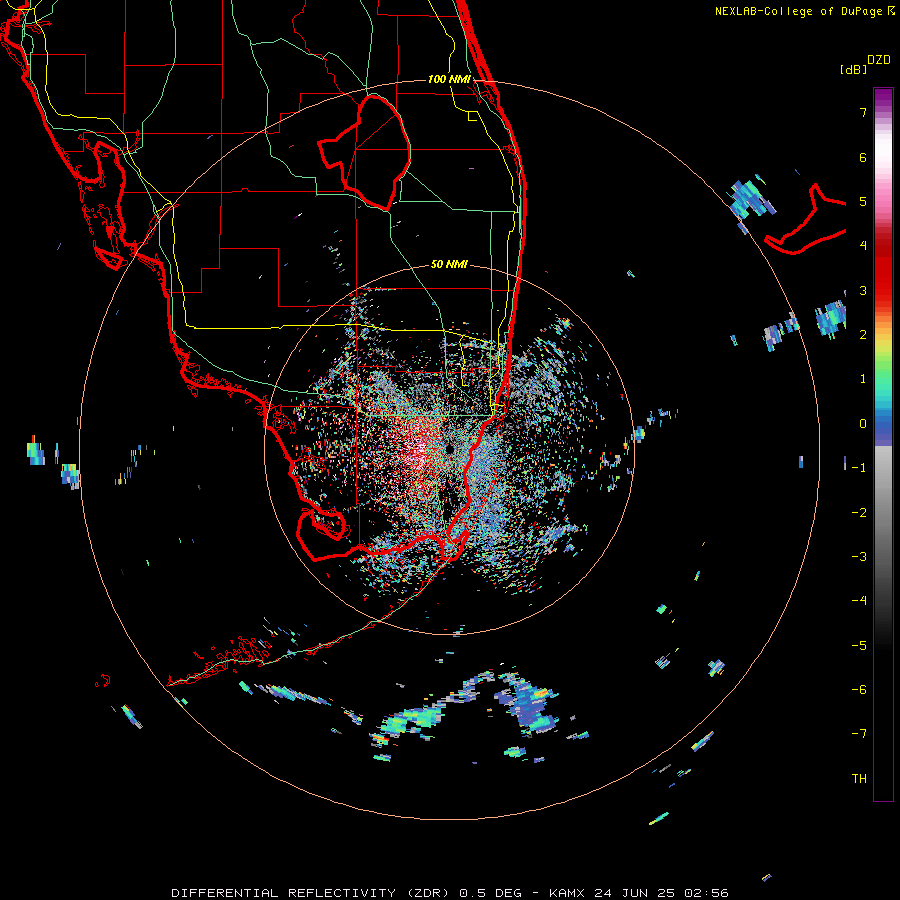Click the -7 value on color scale
The image size is (900, 900).
click(859, 734)
